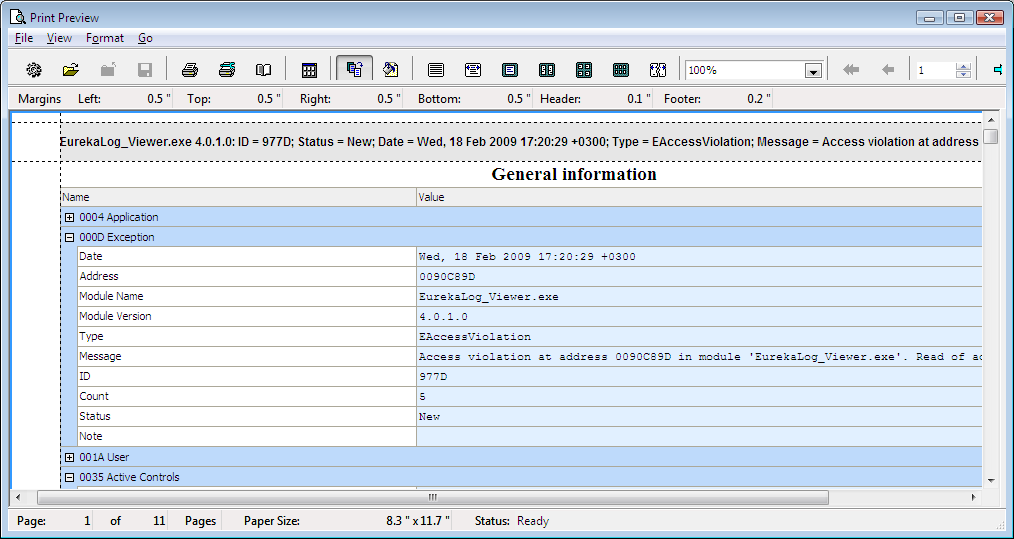Click the vertical scrollbar down arrow

click(990, 479)
